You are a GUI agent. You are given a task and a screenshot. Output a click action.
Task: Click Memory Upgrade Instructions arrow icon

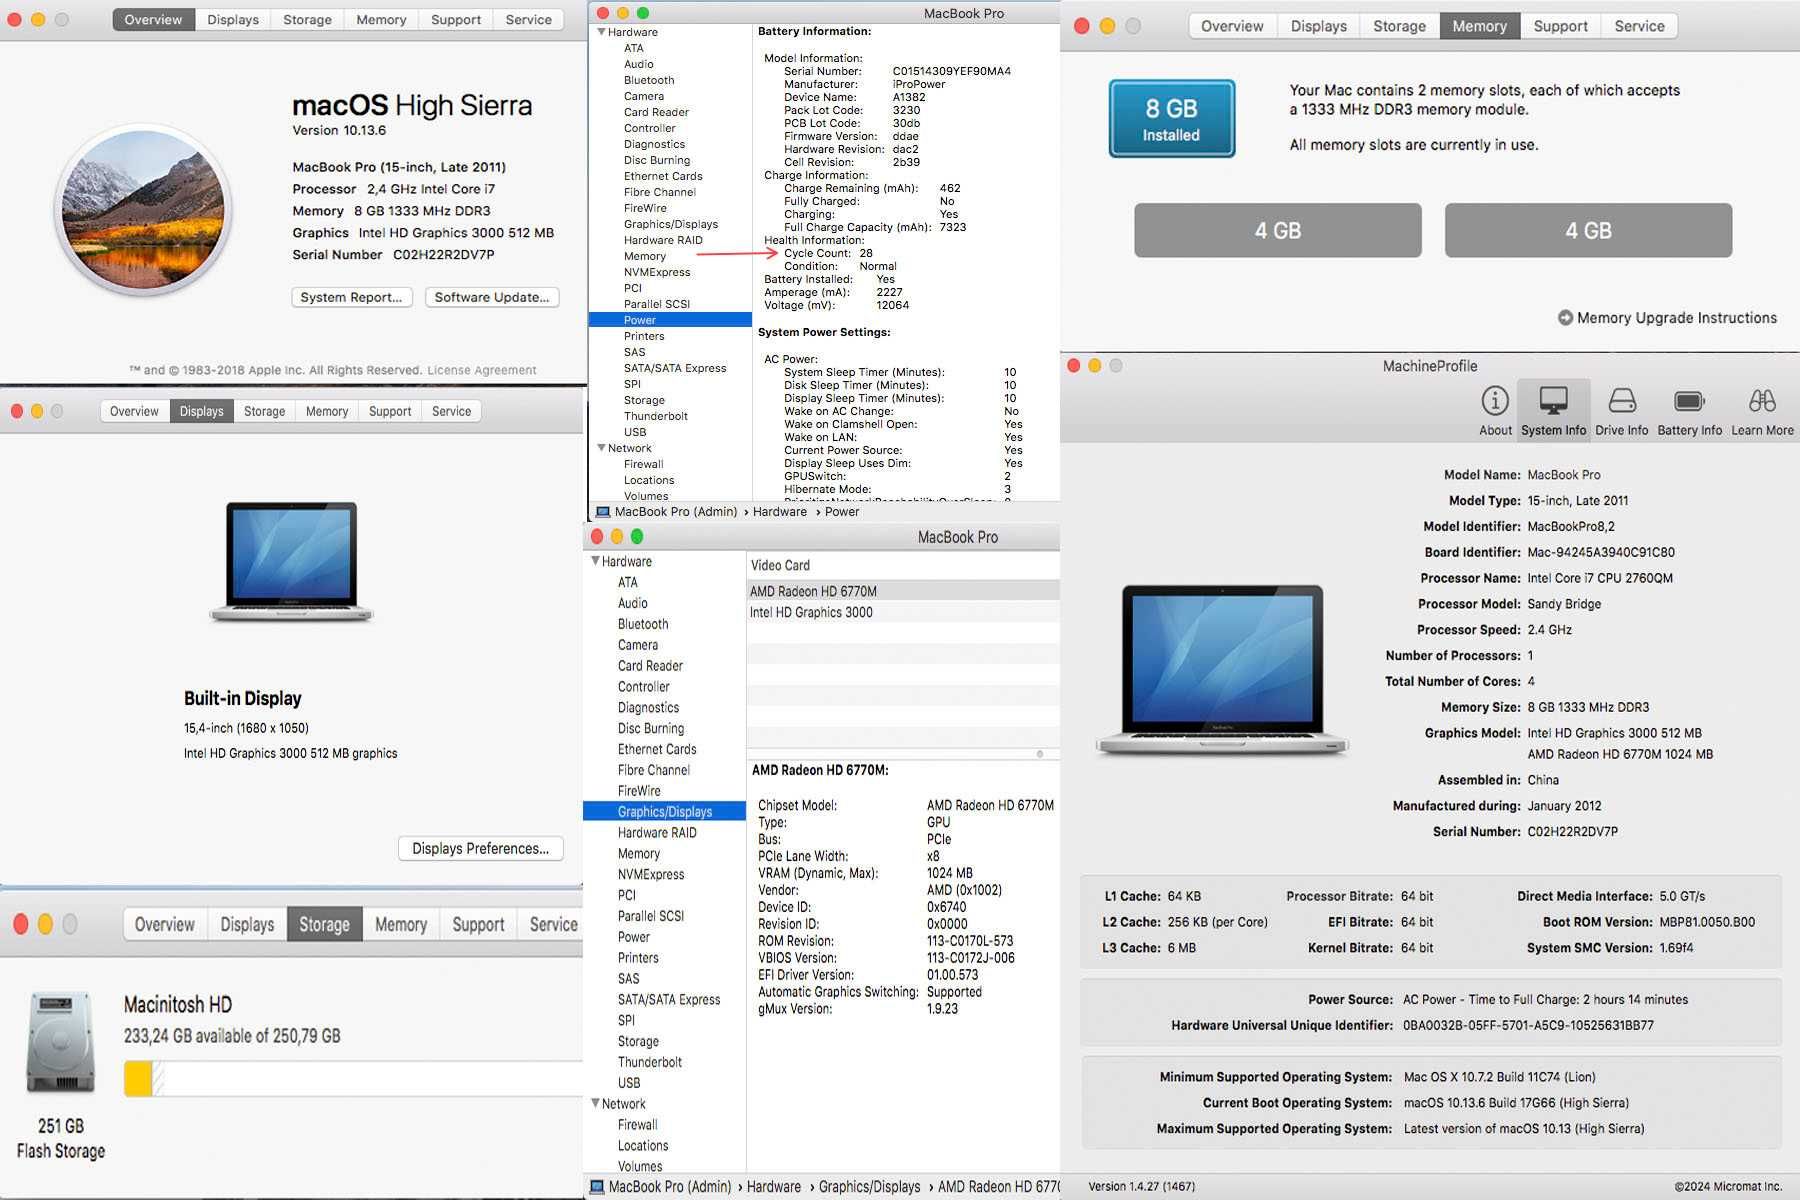(x=1565, y=318)
